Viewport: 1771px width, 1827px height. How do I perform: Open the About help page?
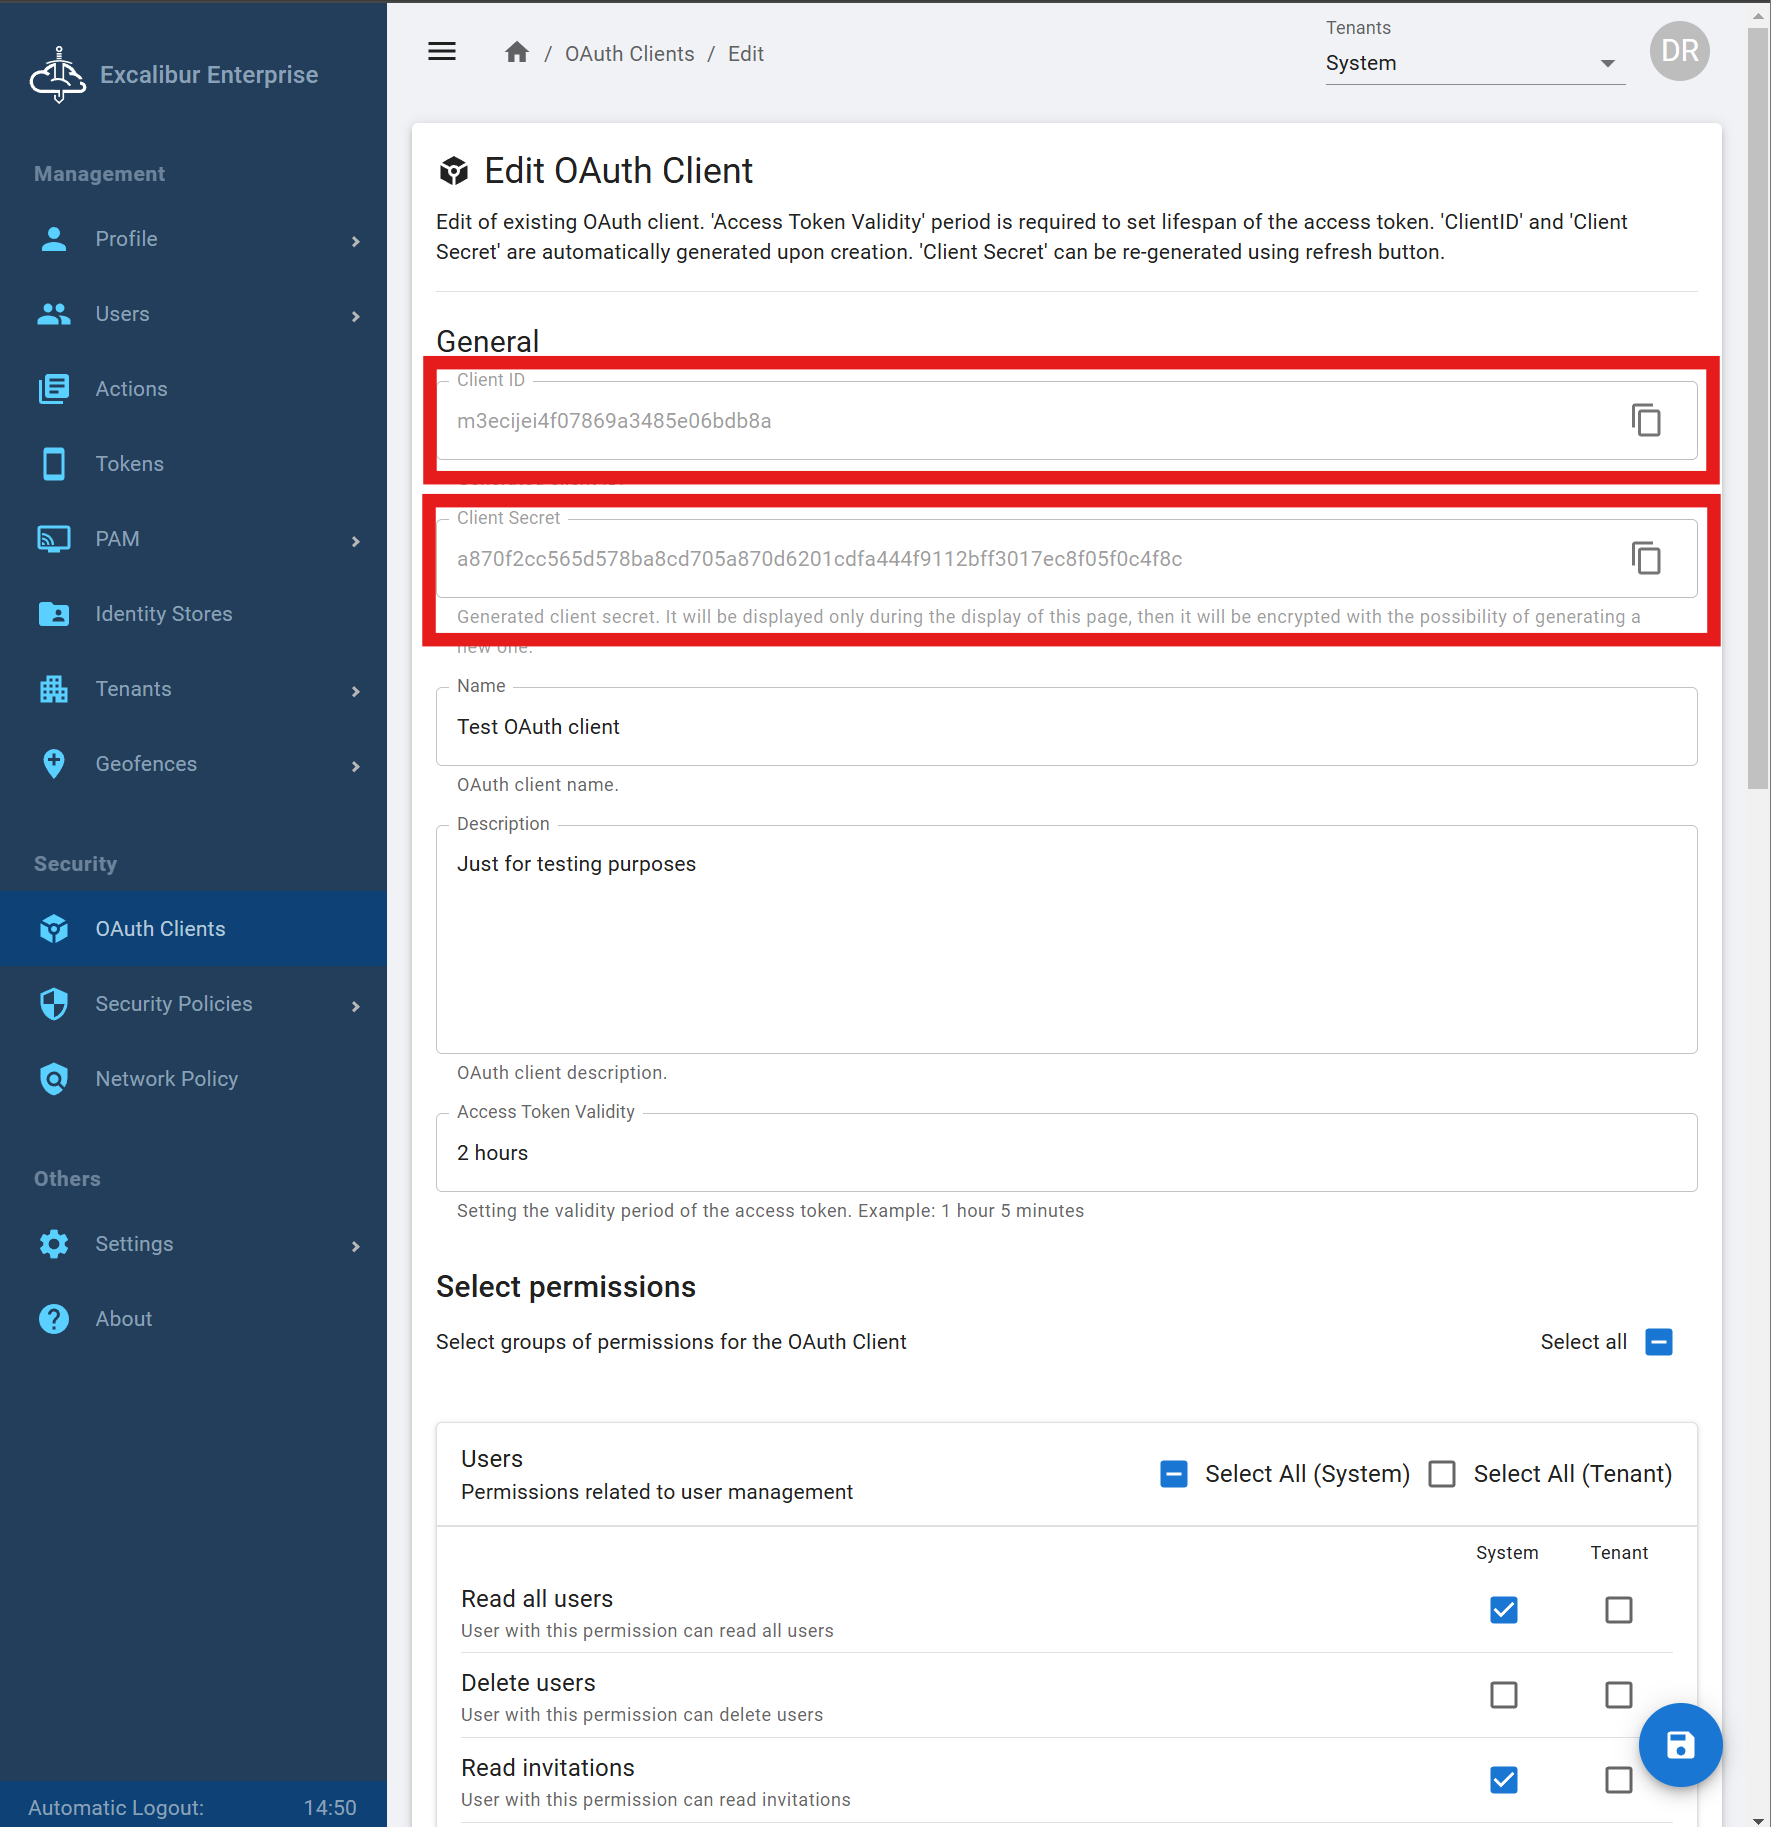[x=123, y=1319]
